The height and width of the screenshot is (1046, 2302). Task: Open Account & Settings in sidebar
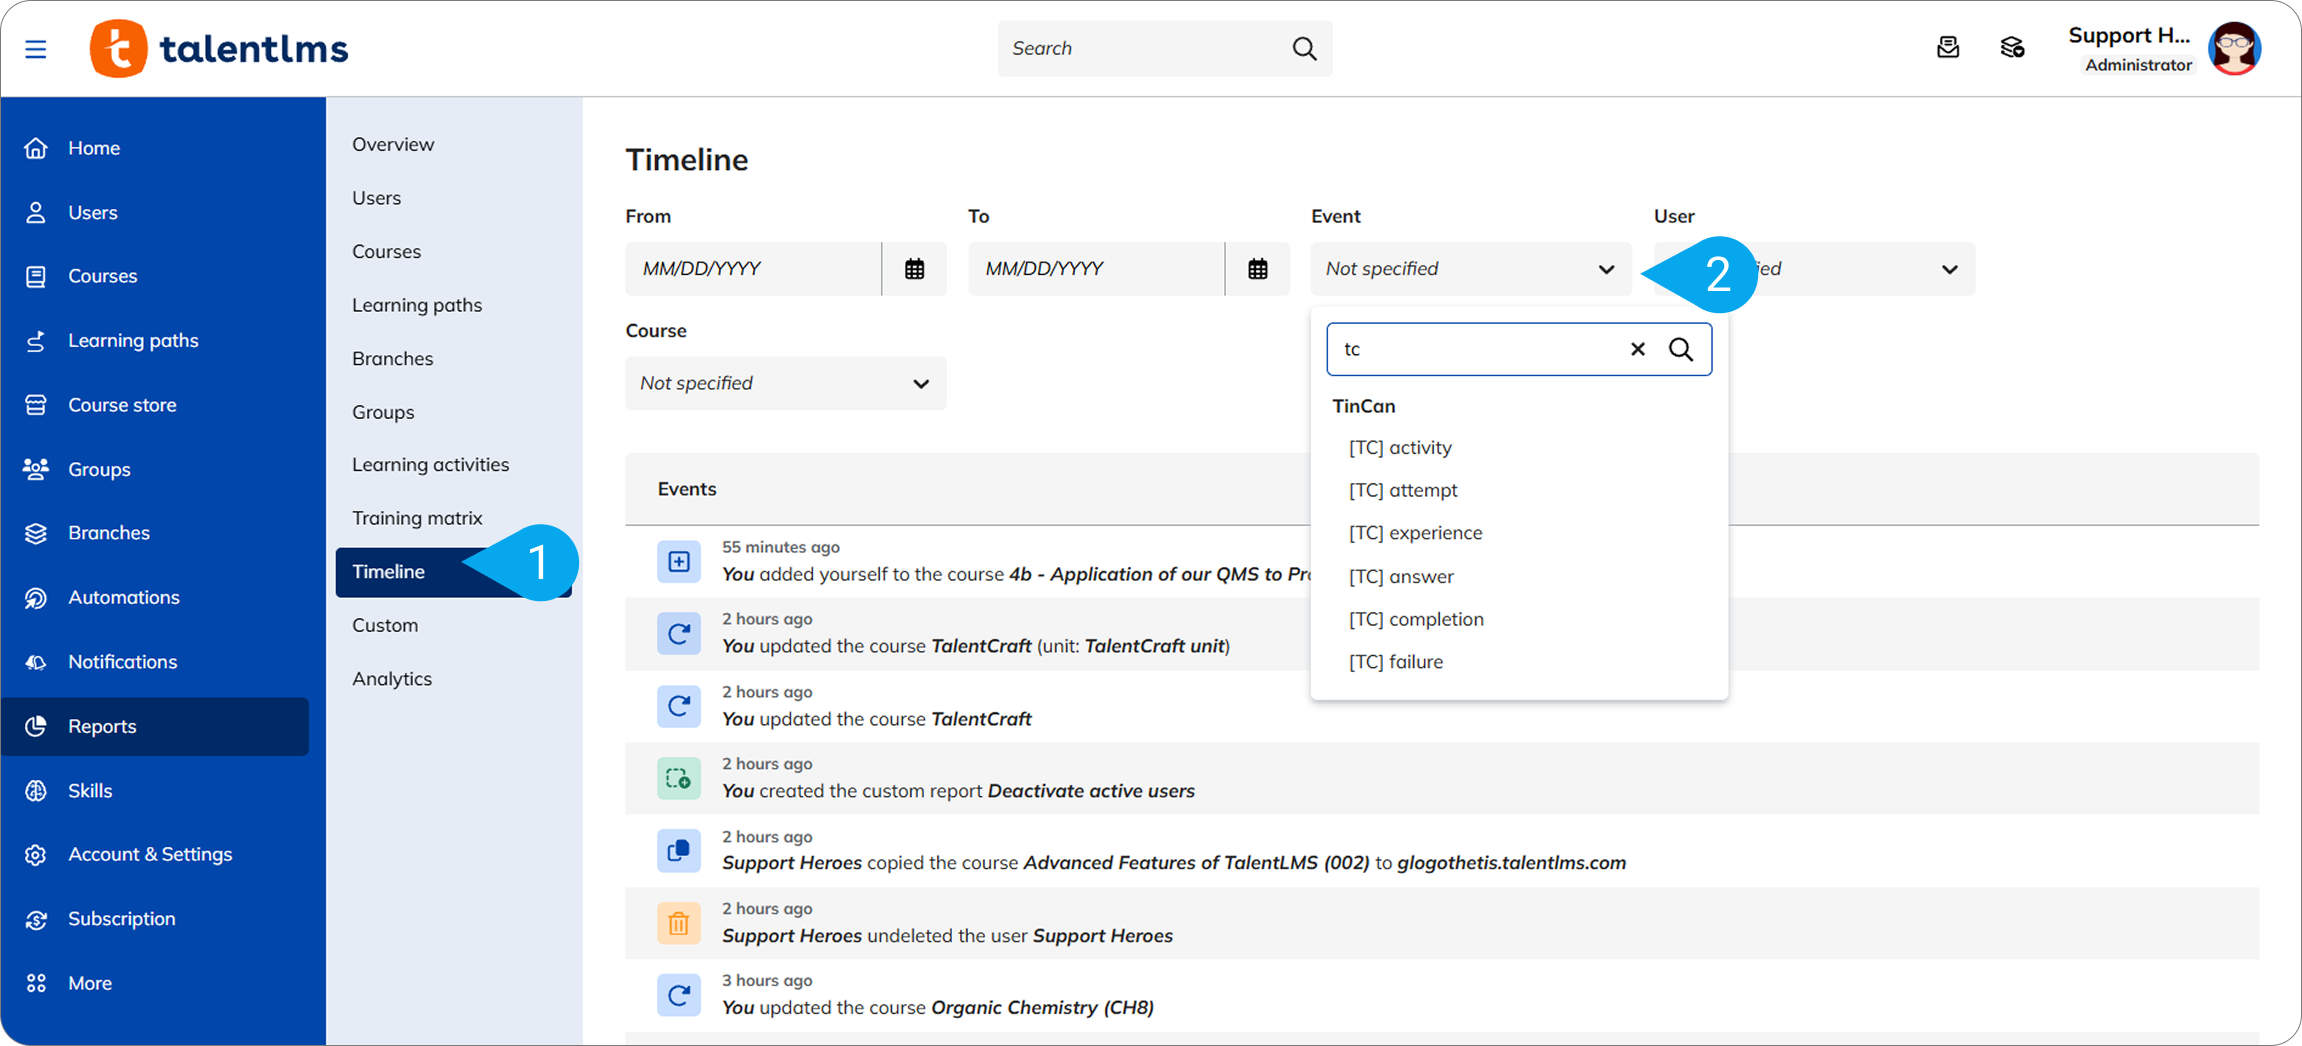pos(150,854)
